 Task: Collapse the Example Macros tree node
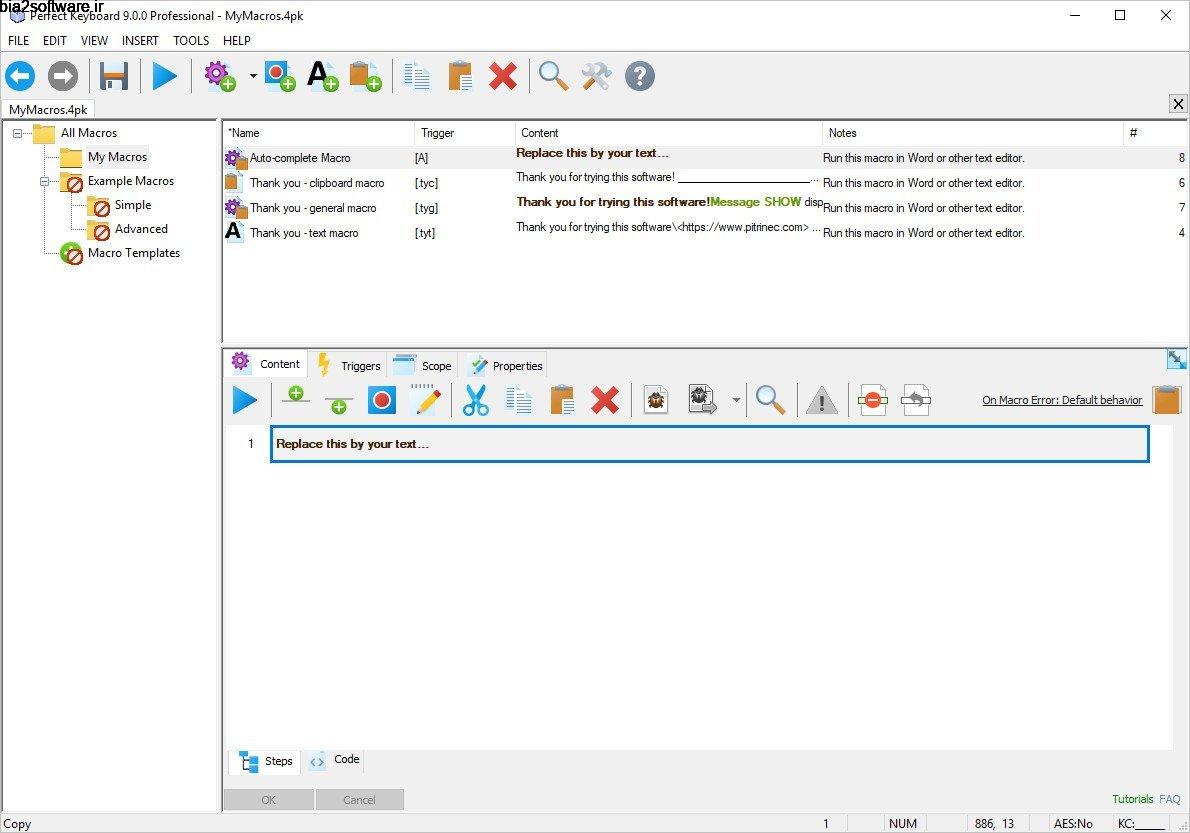point(45,182)
